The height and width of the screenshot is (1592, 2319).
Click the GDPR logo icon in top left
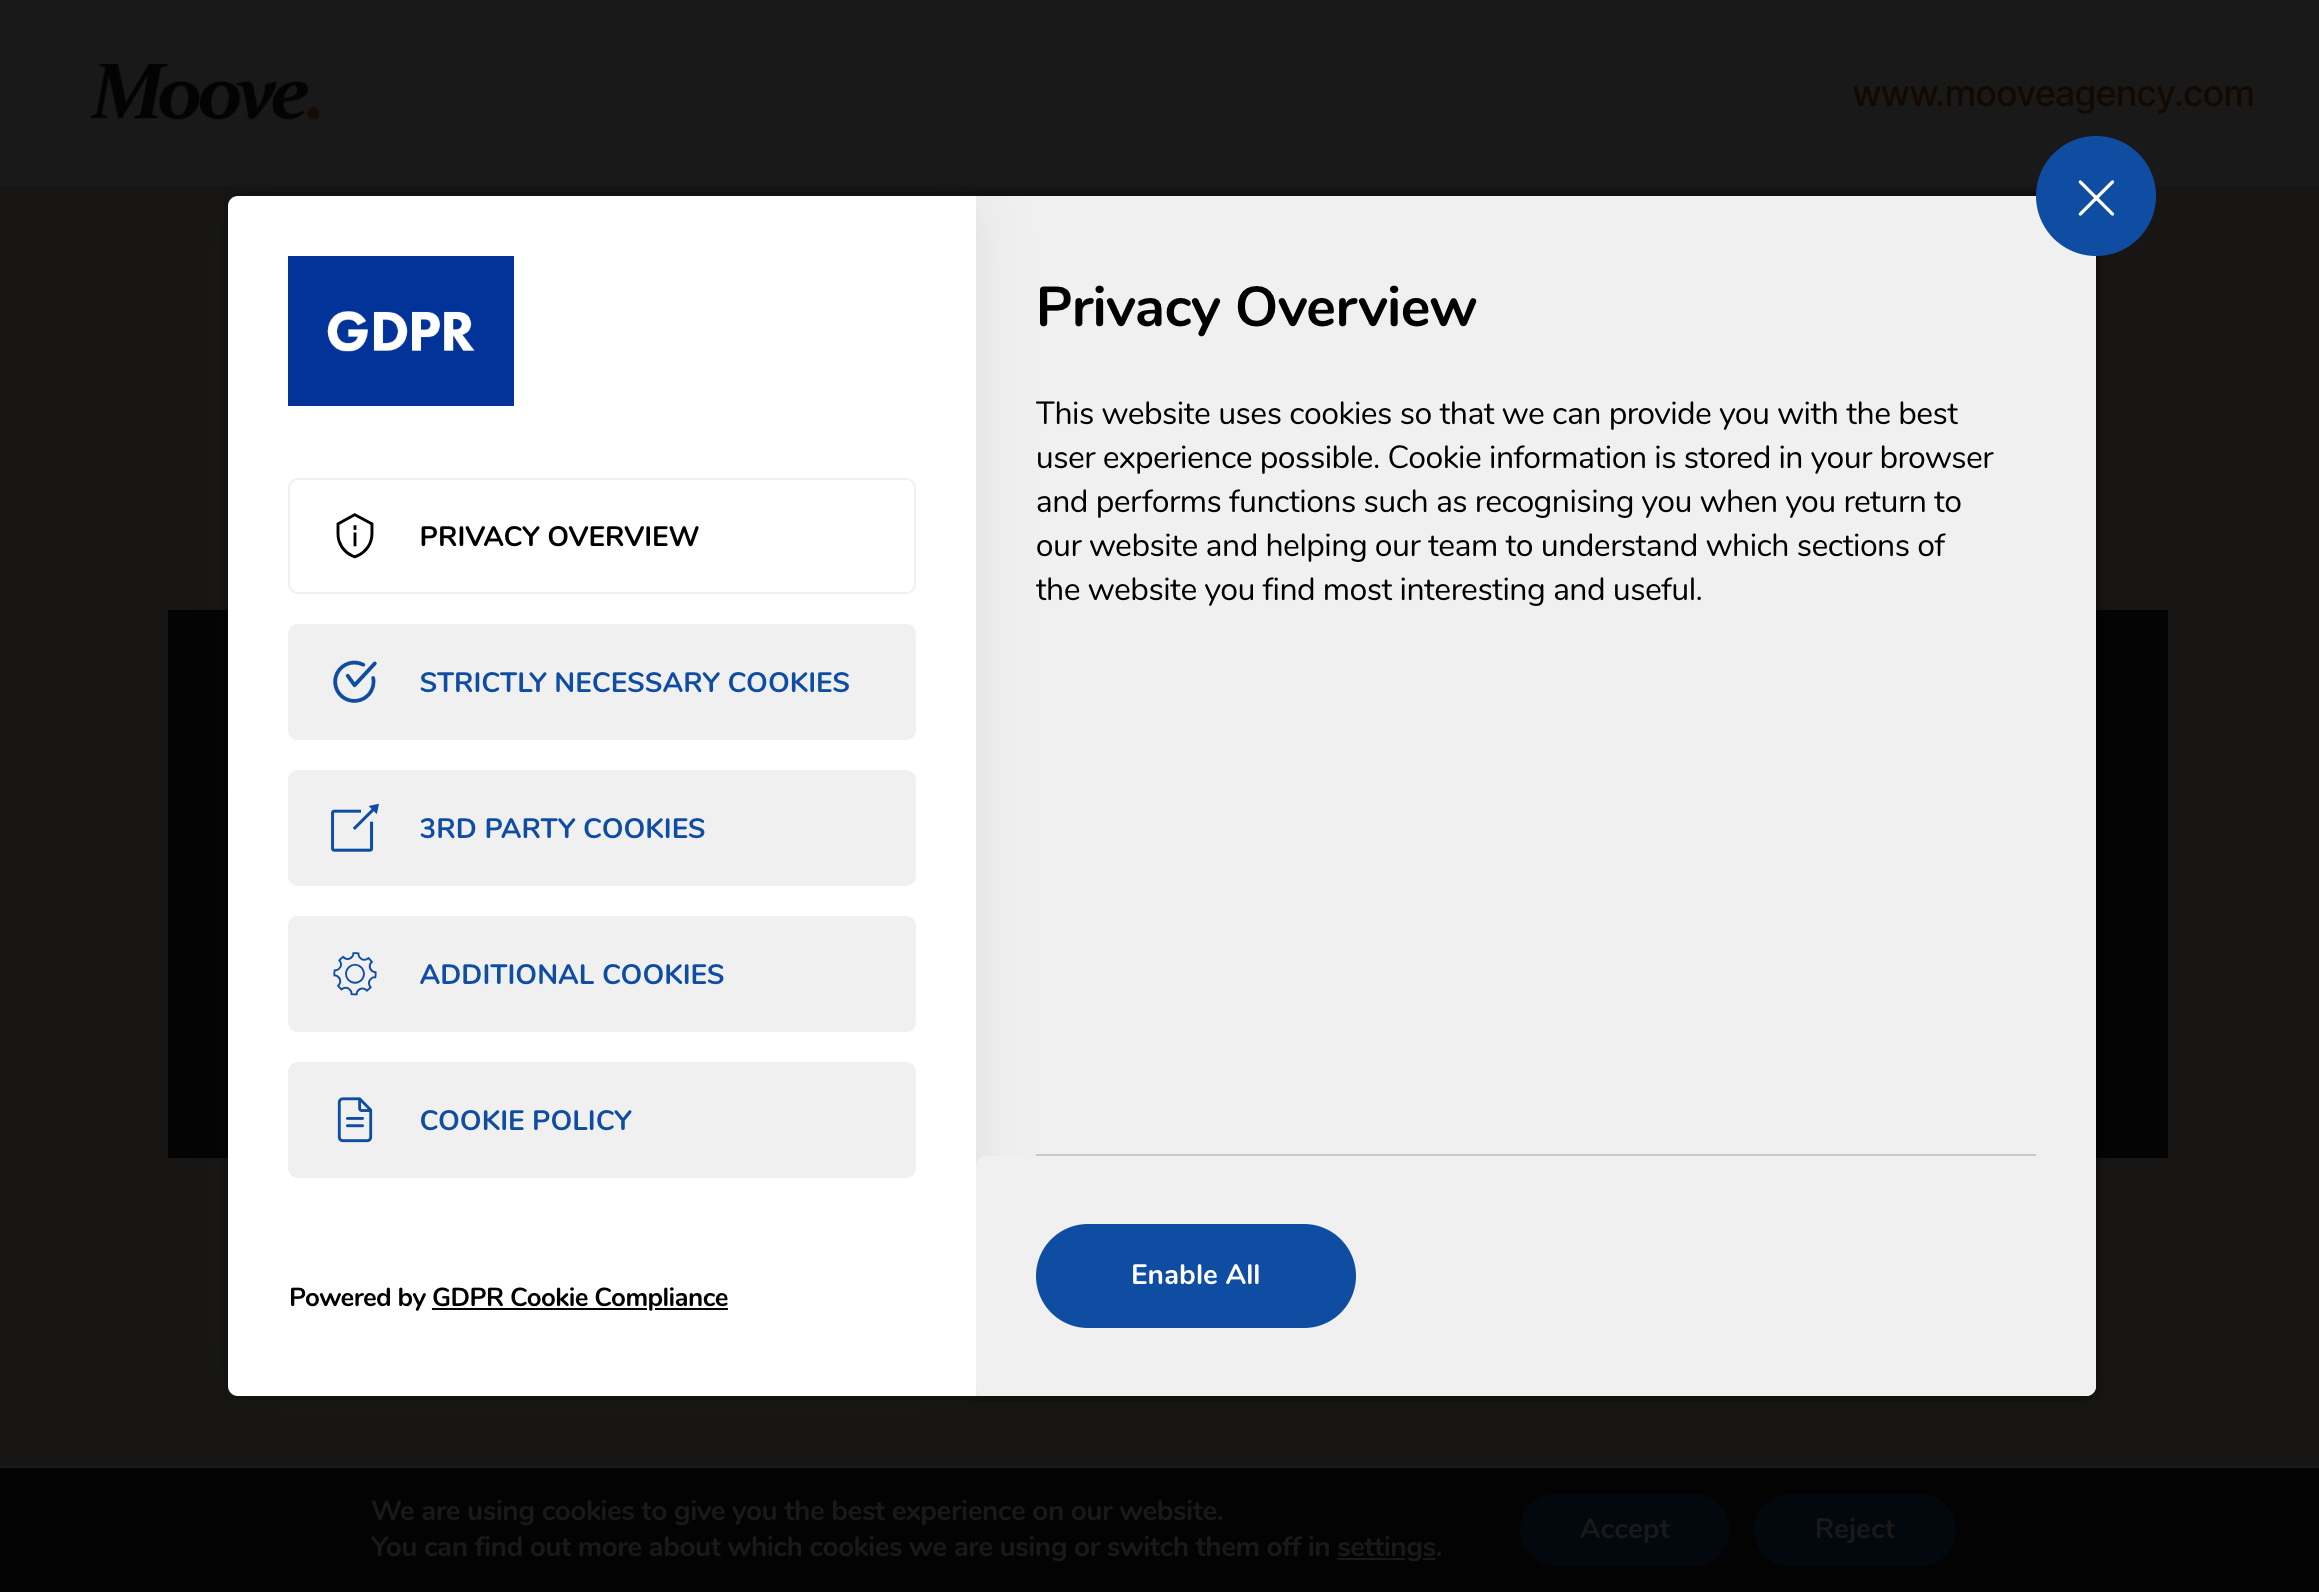point(400,330)
